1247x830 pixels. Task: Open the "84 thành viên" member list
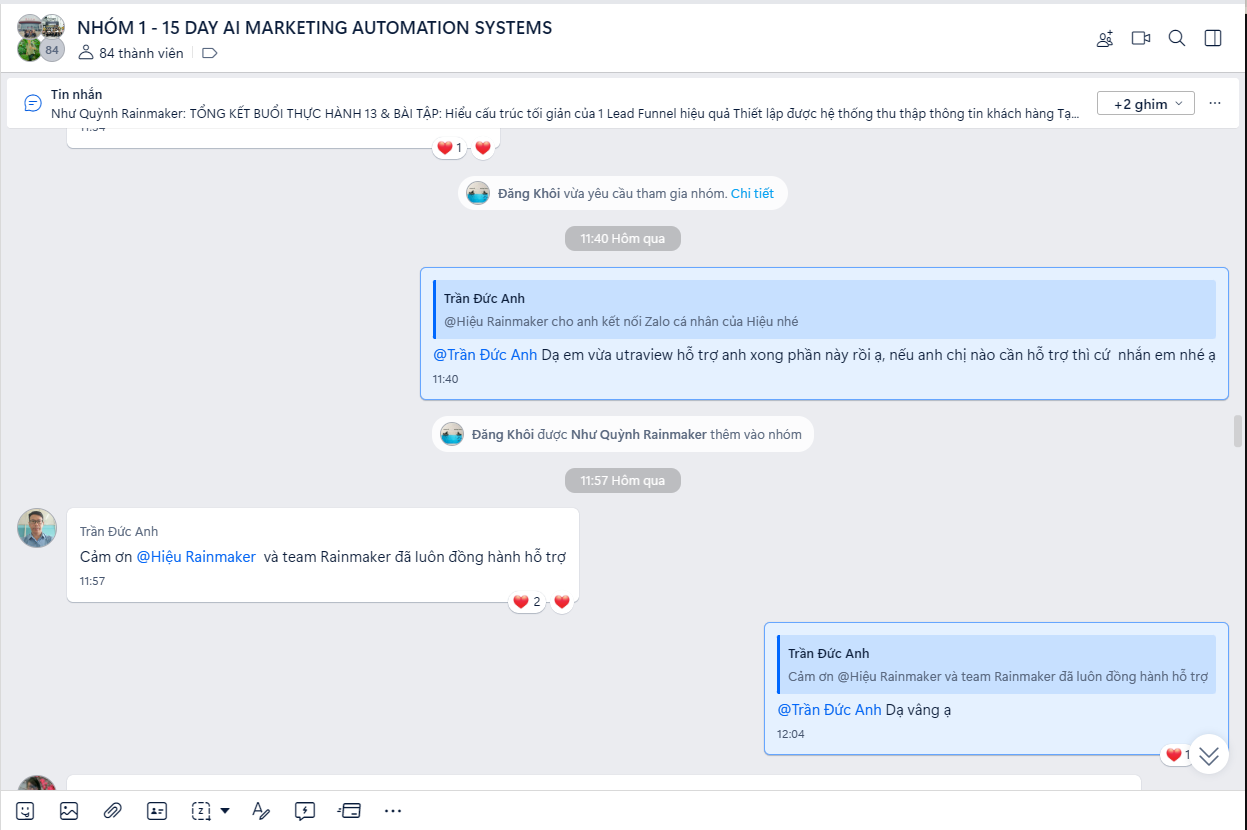(x=131, y=53)
